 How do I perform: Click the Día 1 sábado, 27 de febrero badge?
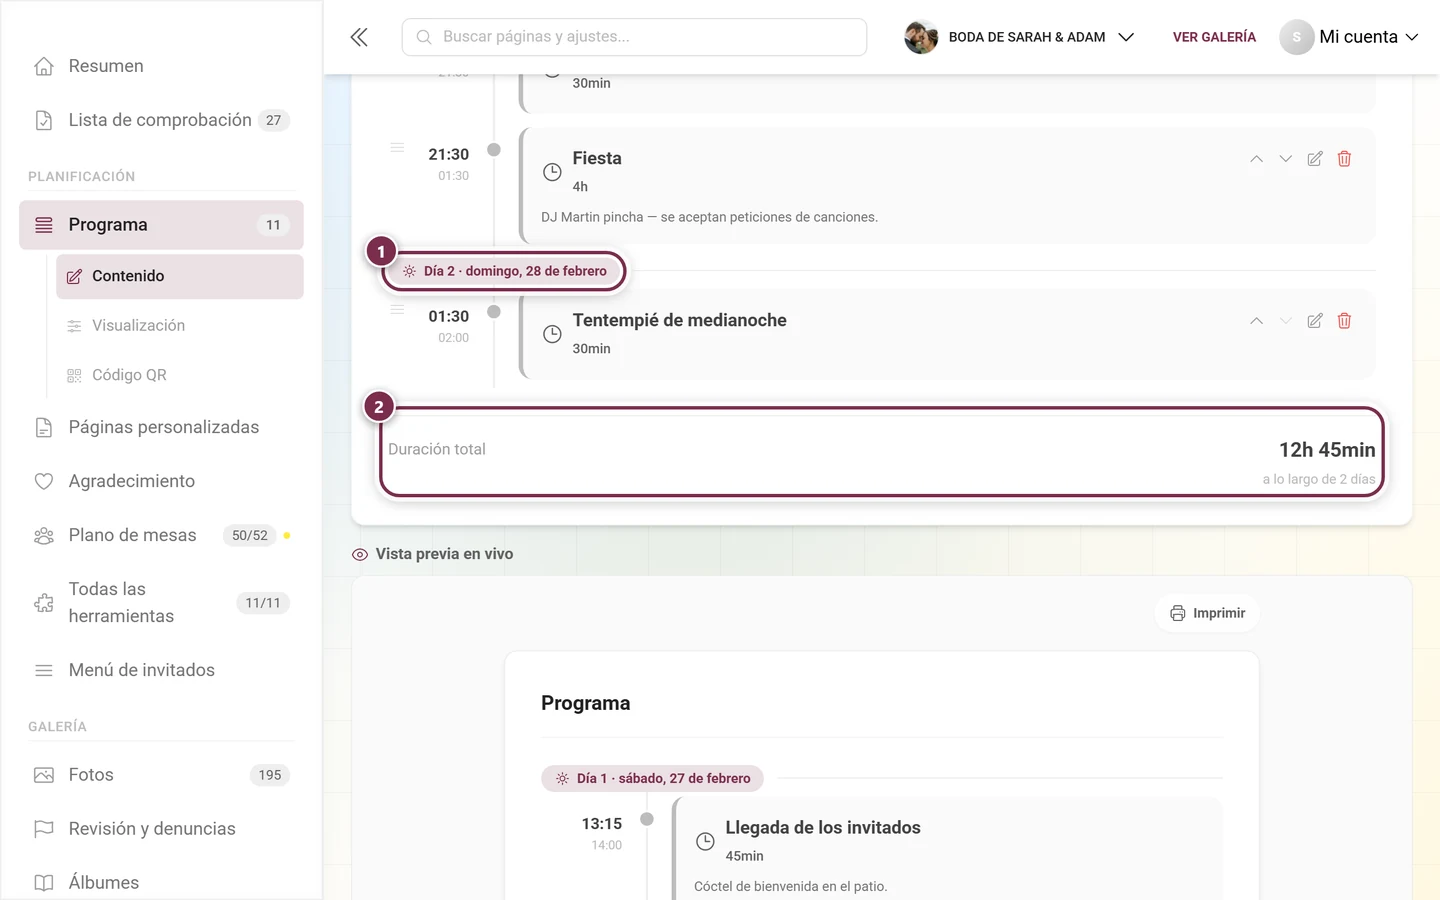[652, 778]
